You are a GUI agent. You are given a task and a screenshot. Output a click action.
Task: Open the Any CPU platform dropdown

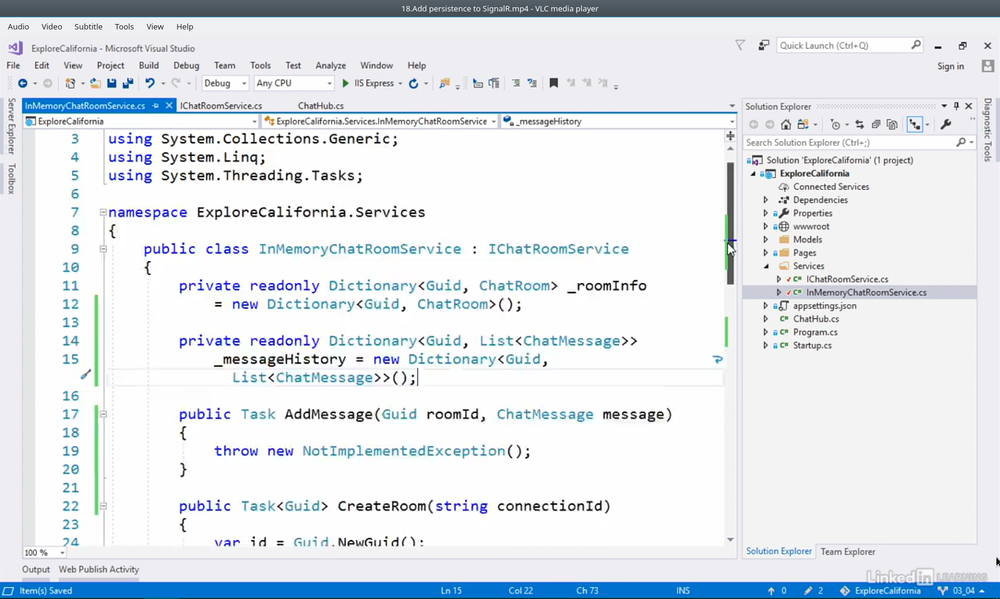pos(293,84)
